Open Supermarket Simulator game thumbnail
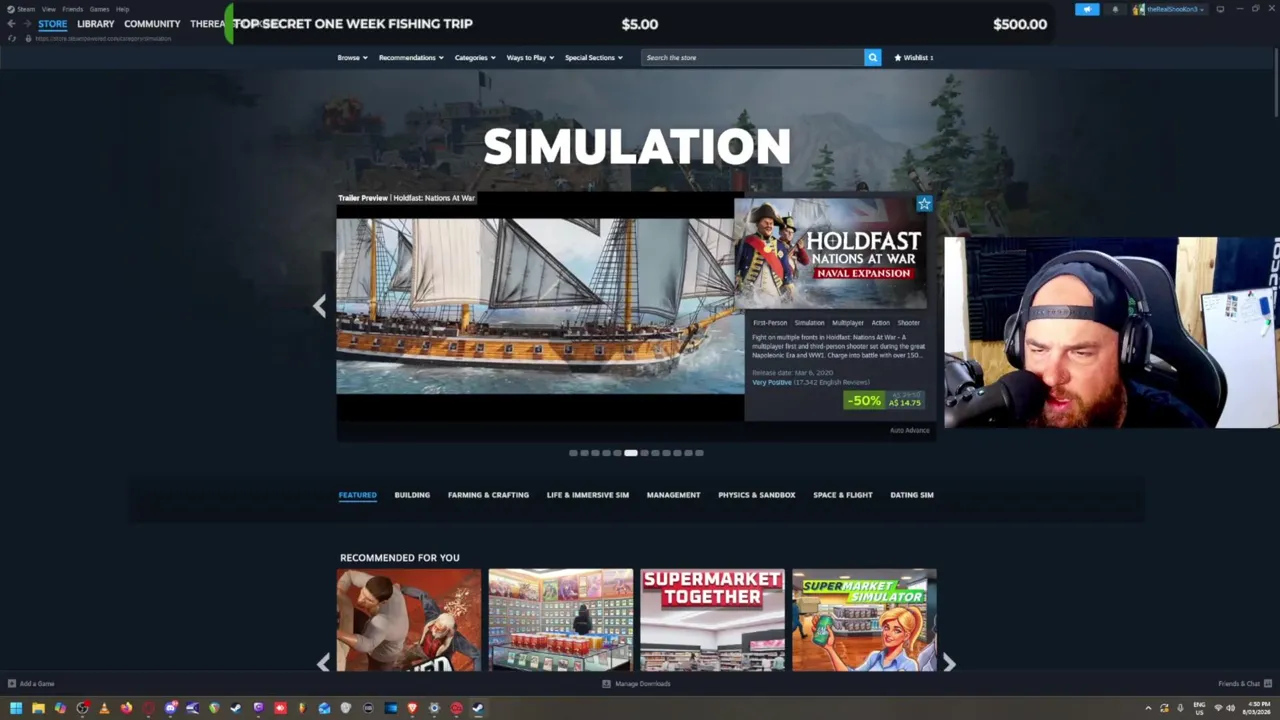This screenshot has height=720, width=1280. coord(864,620)
